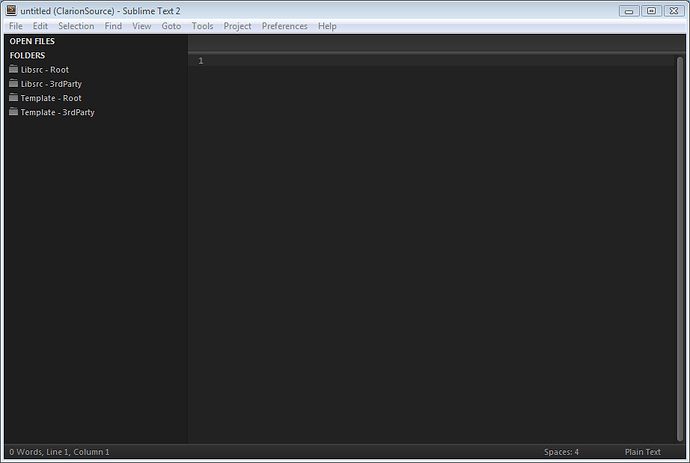Change syntax via Plain Text selector
Screen dimensions: 690x463
[x=642, y=452]
